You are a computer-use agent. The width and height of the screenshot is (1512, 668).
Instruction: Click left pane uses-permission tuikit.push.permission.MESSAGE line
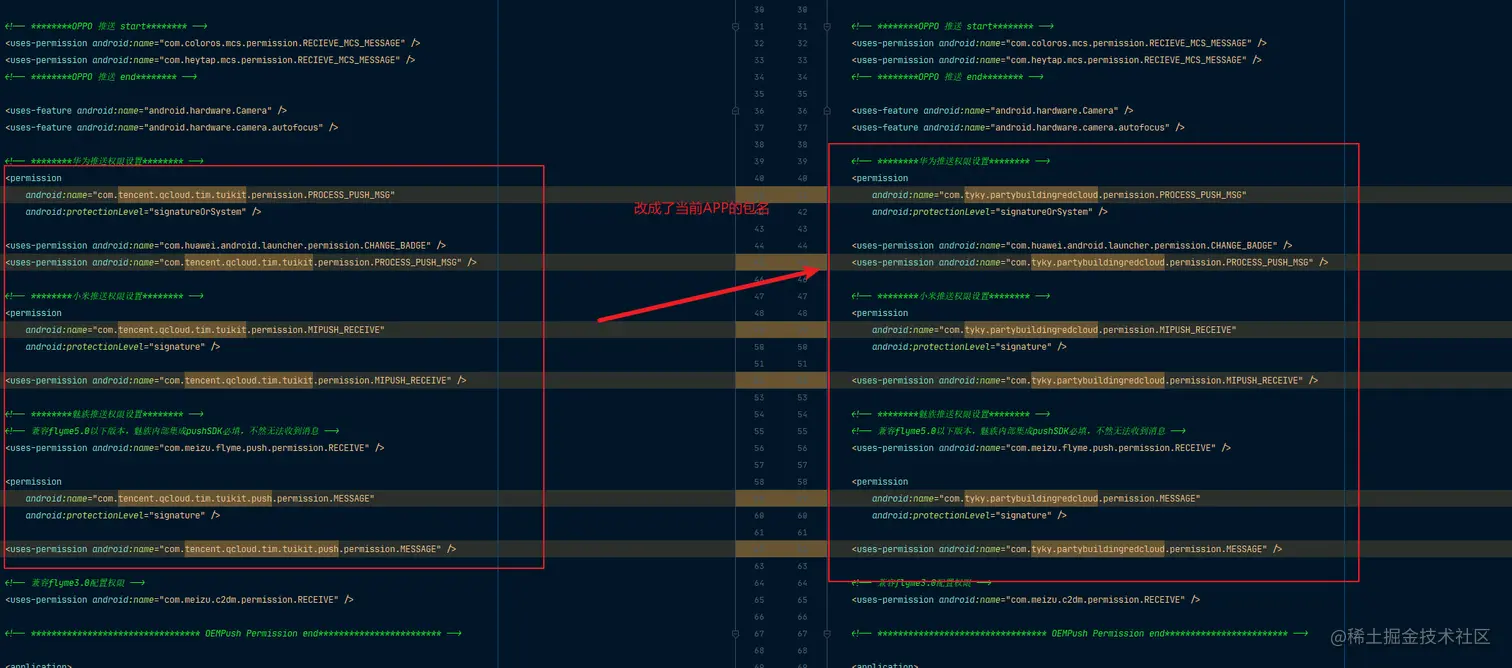tap(230, 549)
